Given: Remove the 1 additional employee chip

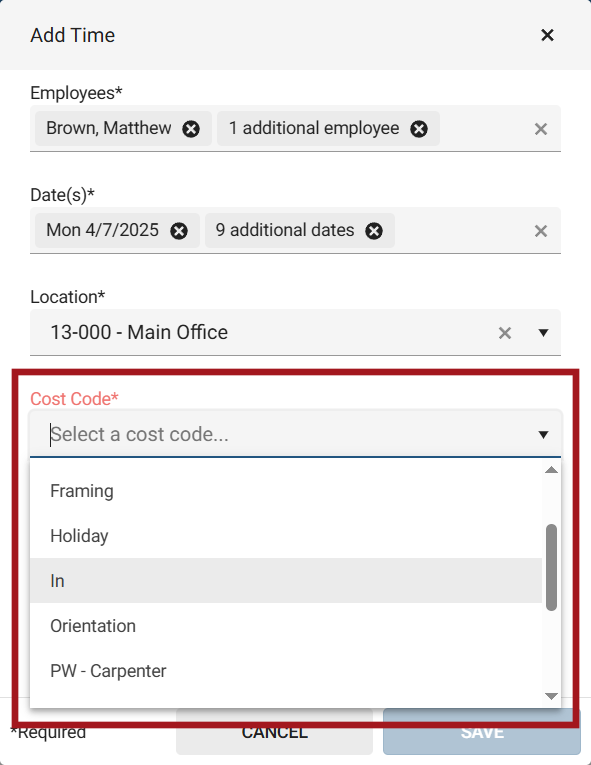Looking at the screenshot, I should [x=419, y=129].
